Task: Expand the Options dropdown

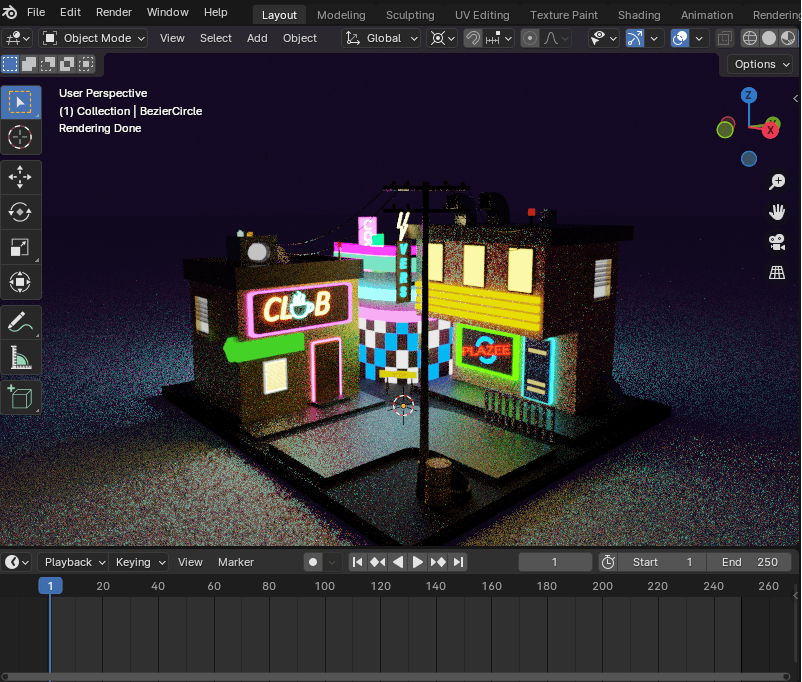Action: point(762,64)
